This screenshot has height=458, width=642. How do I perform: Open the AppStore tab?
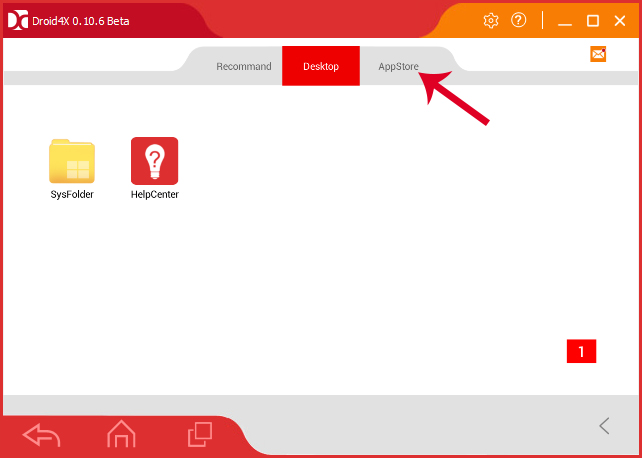398,66
